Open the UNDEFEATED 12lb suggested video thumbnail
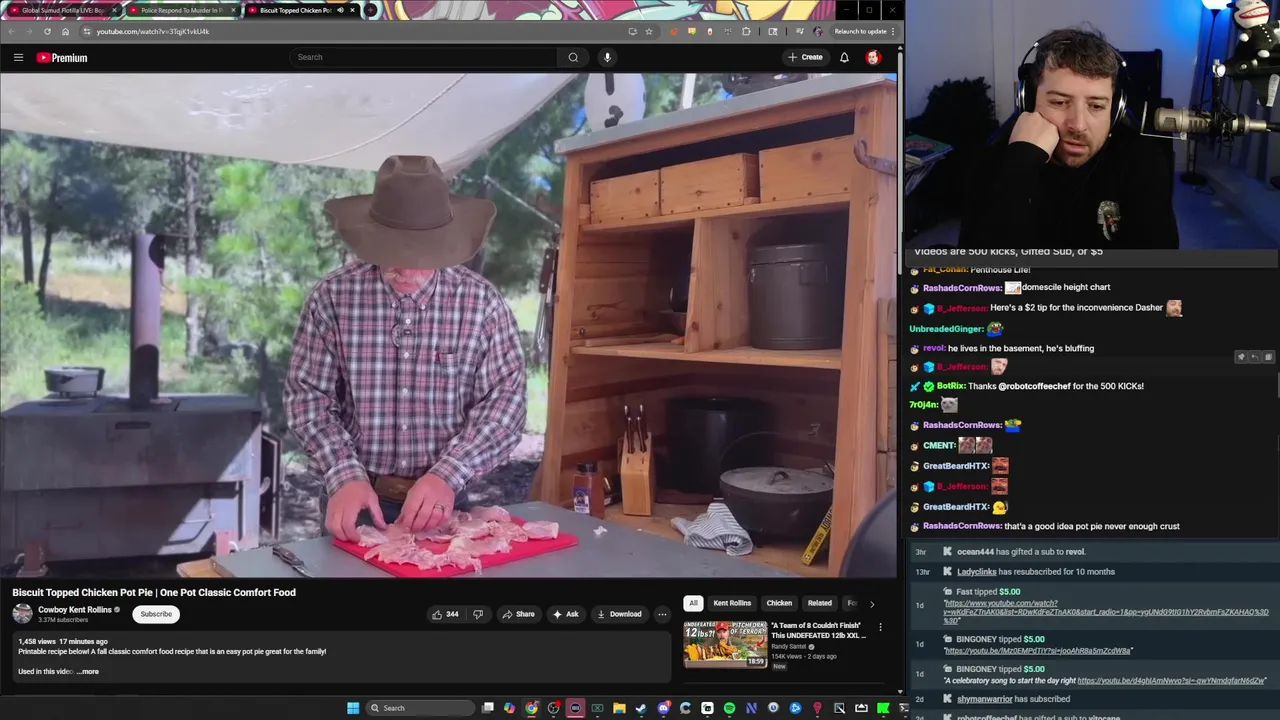 pyautogui.click(x=725, y=644)
